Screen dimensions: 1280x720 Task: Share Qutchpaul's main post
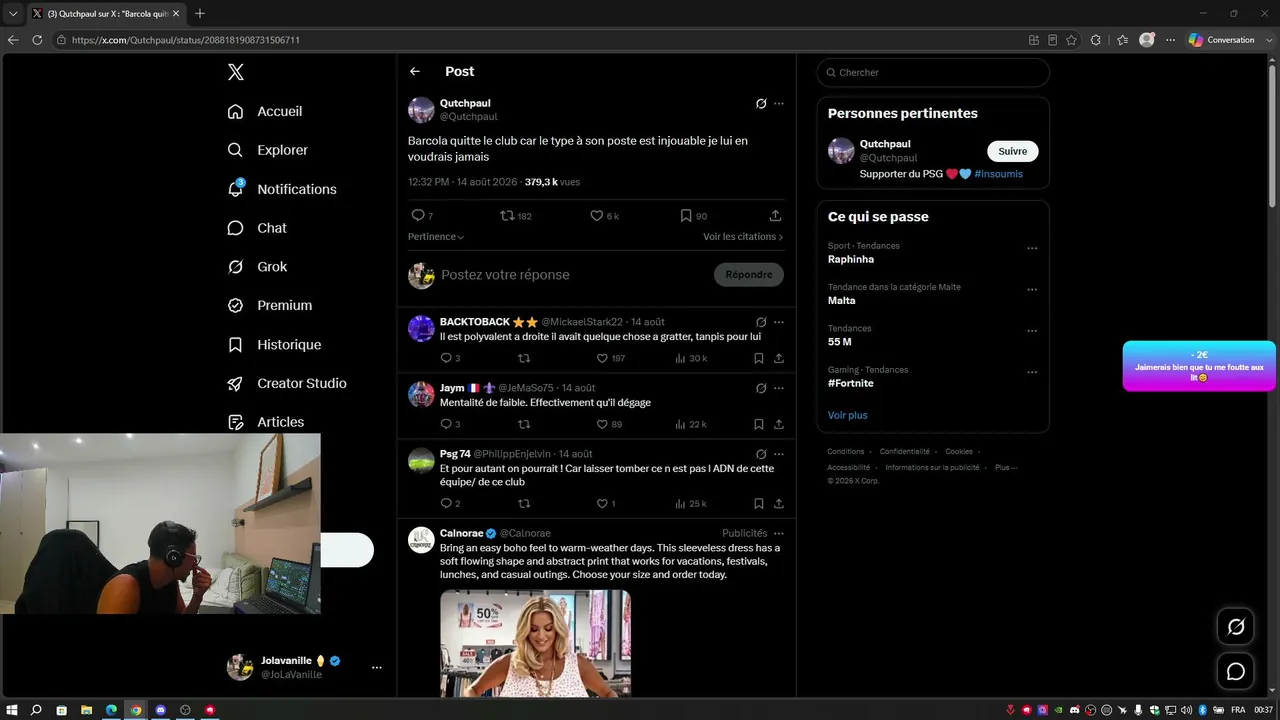pyautogui.click(x=775, y=215)
